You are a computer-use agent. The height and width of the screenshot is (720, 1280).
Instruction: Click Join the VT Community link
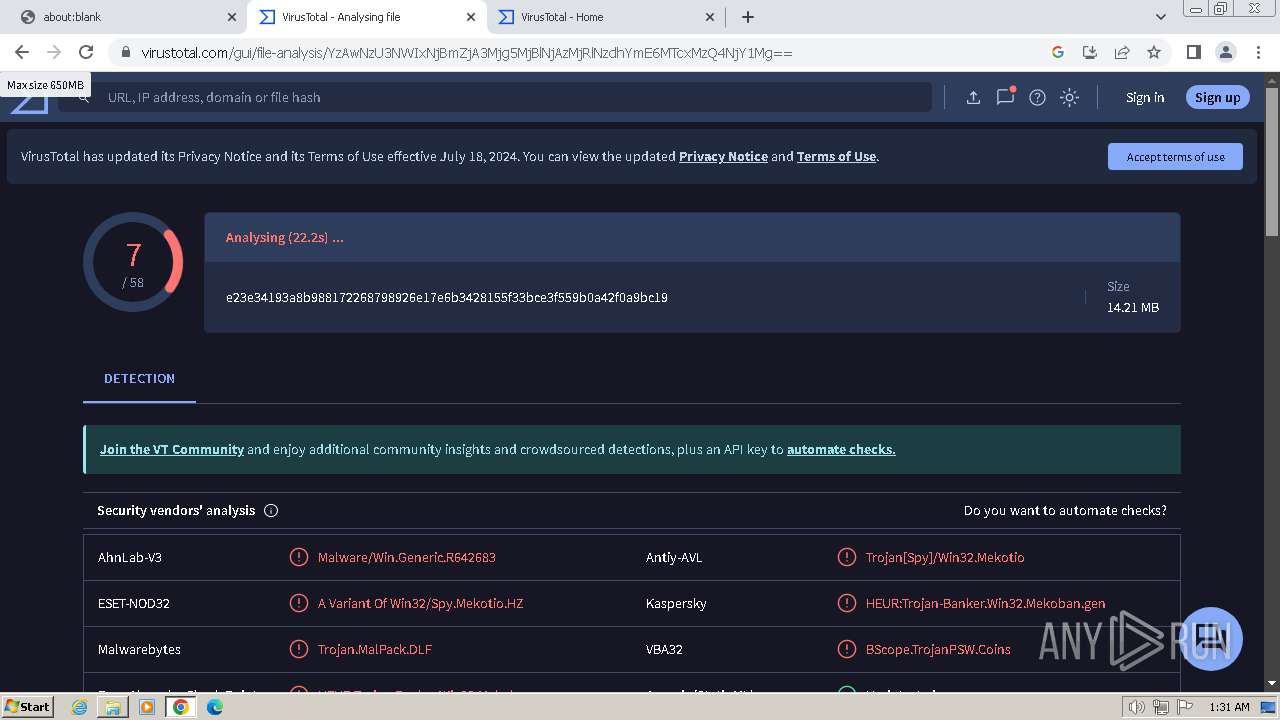pyautogui.click(x=172, y=449)
